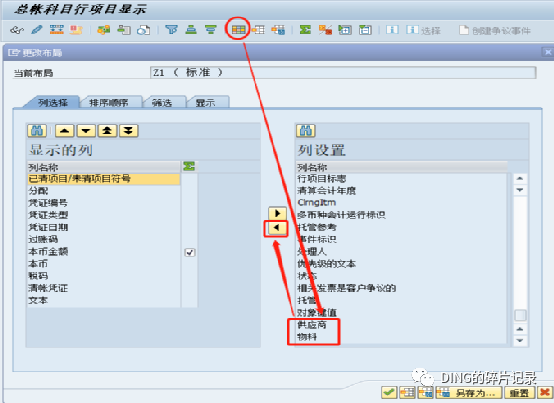554x403 pixels.
Task: Select 托管参考 in column set
Action: coord(402,227)
